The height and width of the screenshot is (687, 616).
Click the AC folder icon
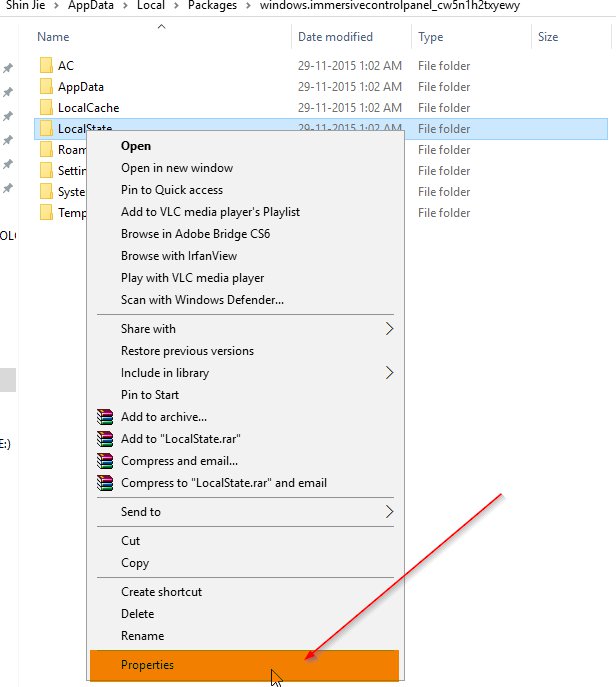coord(46,66)
